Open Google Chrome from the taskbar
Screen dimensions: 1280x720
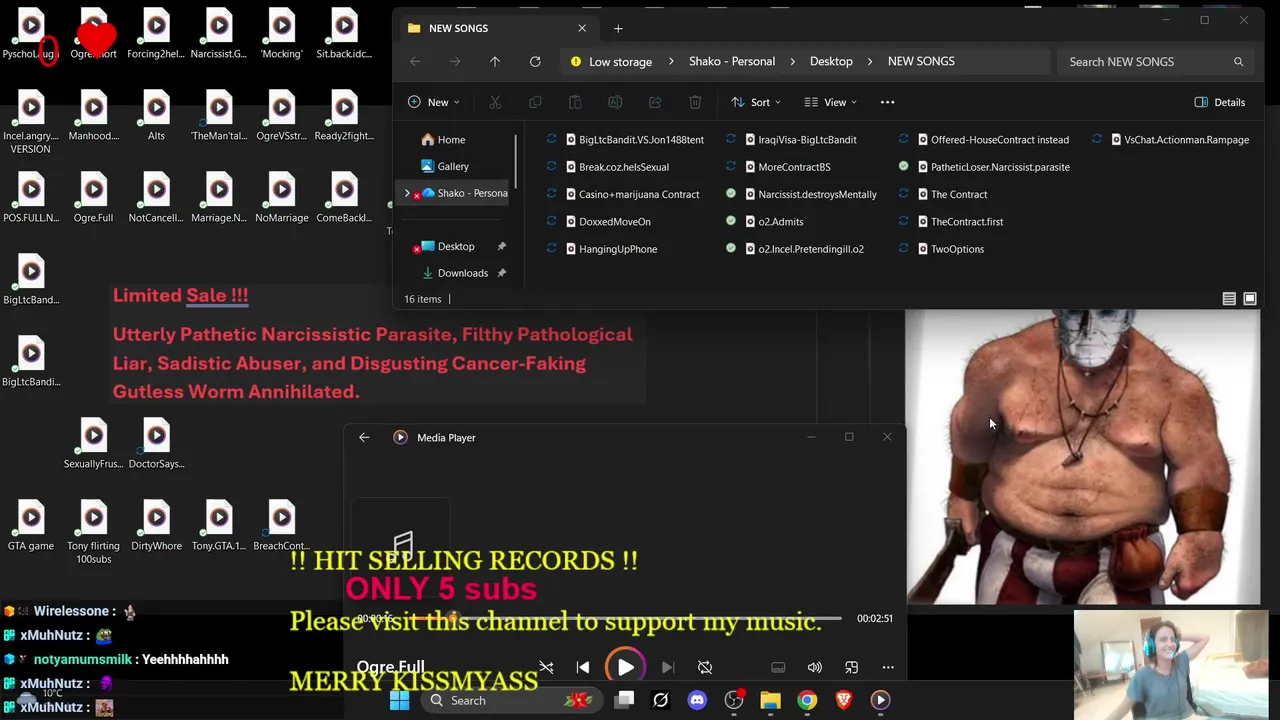click(x=807, y=700)
